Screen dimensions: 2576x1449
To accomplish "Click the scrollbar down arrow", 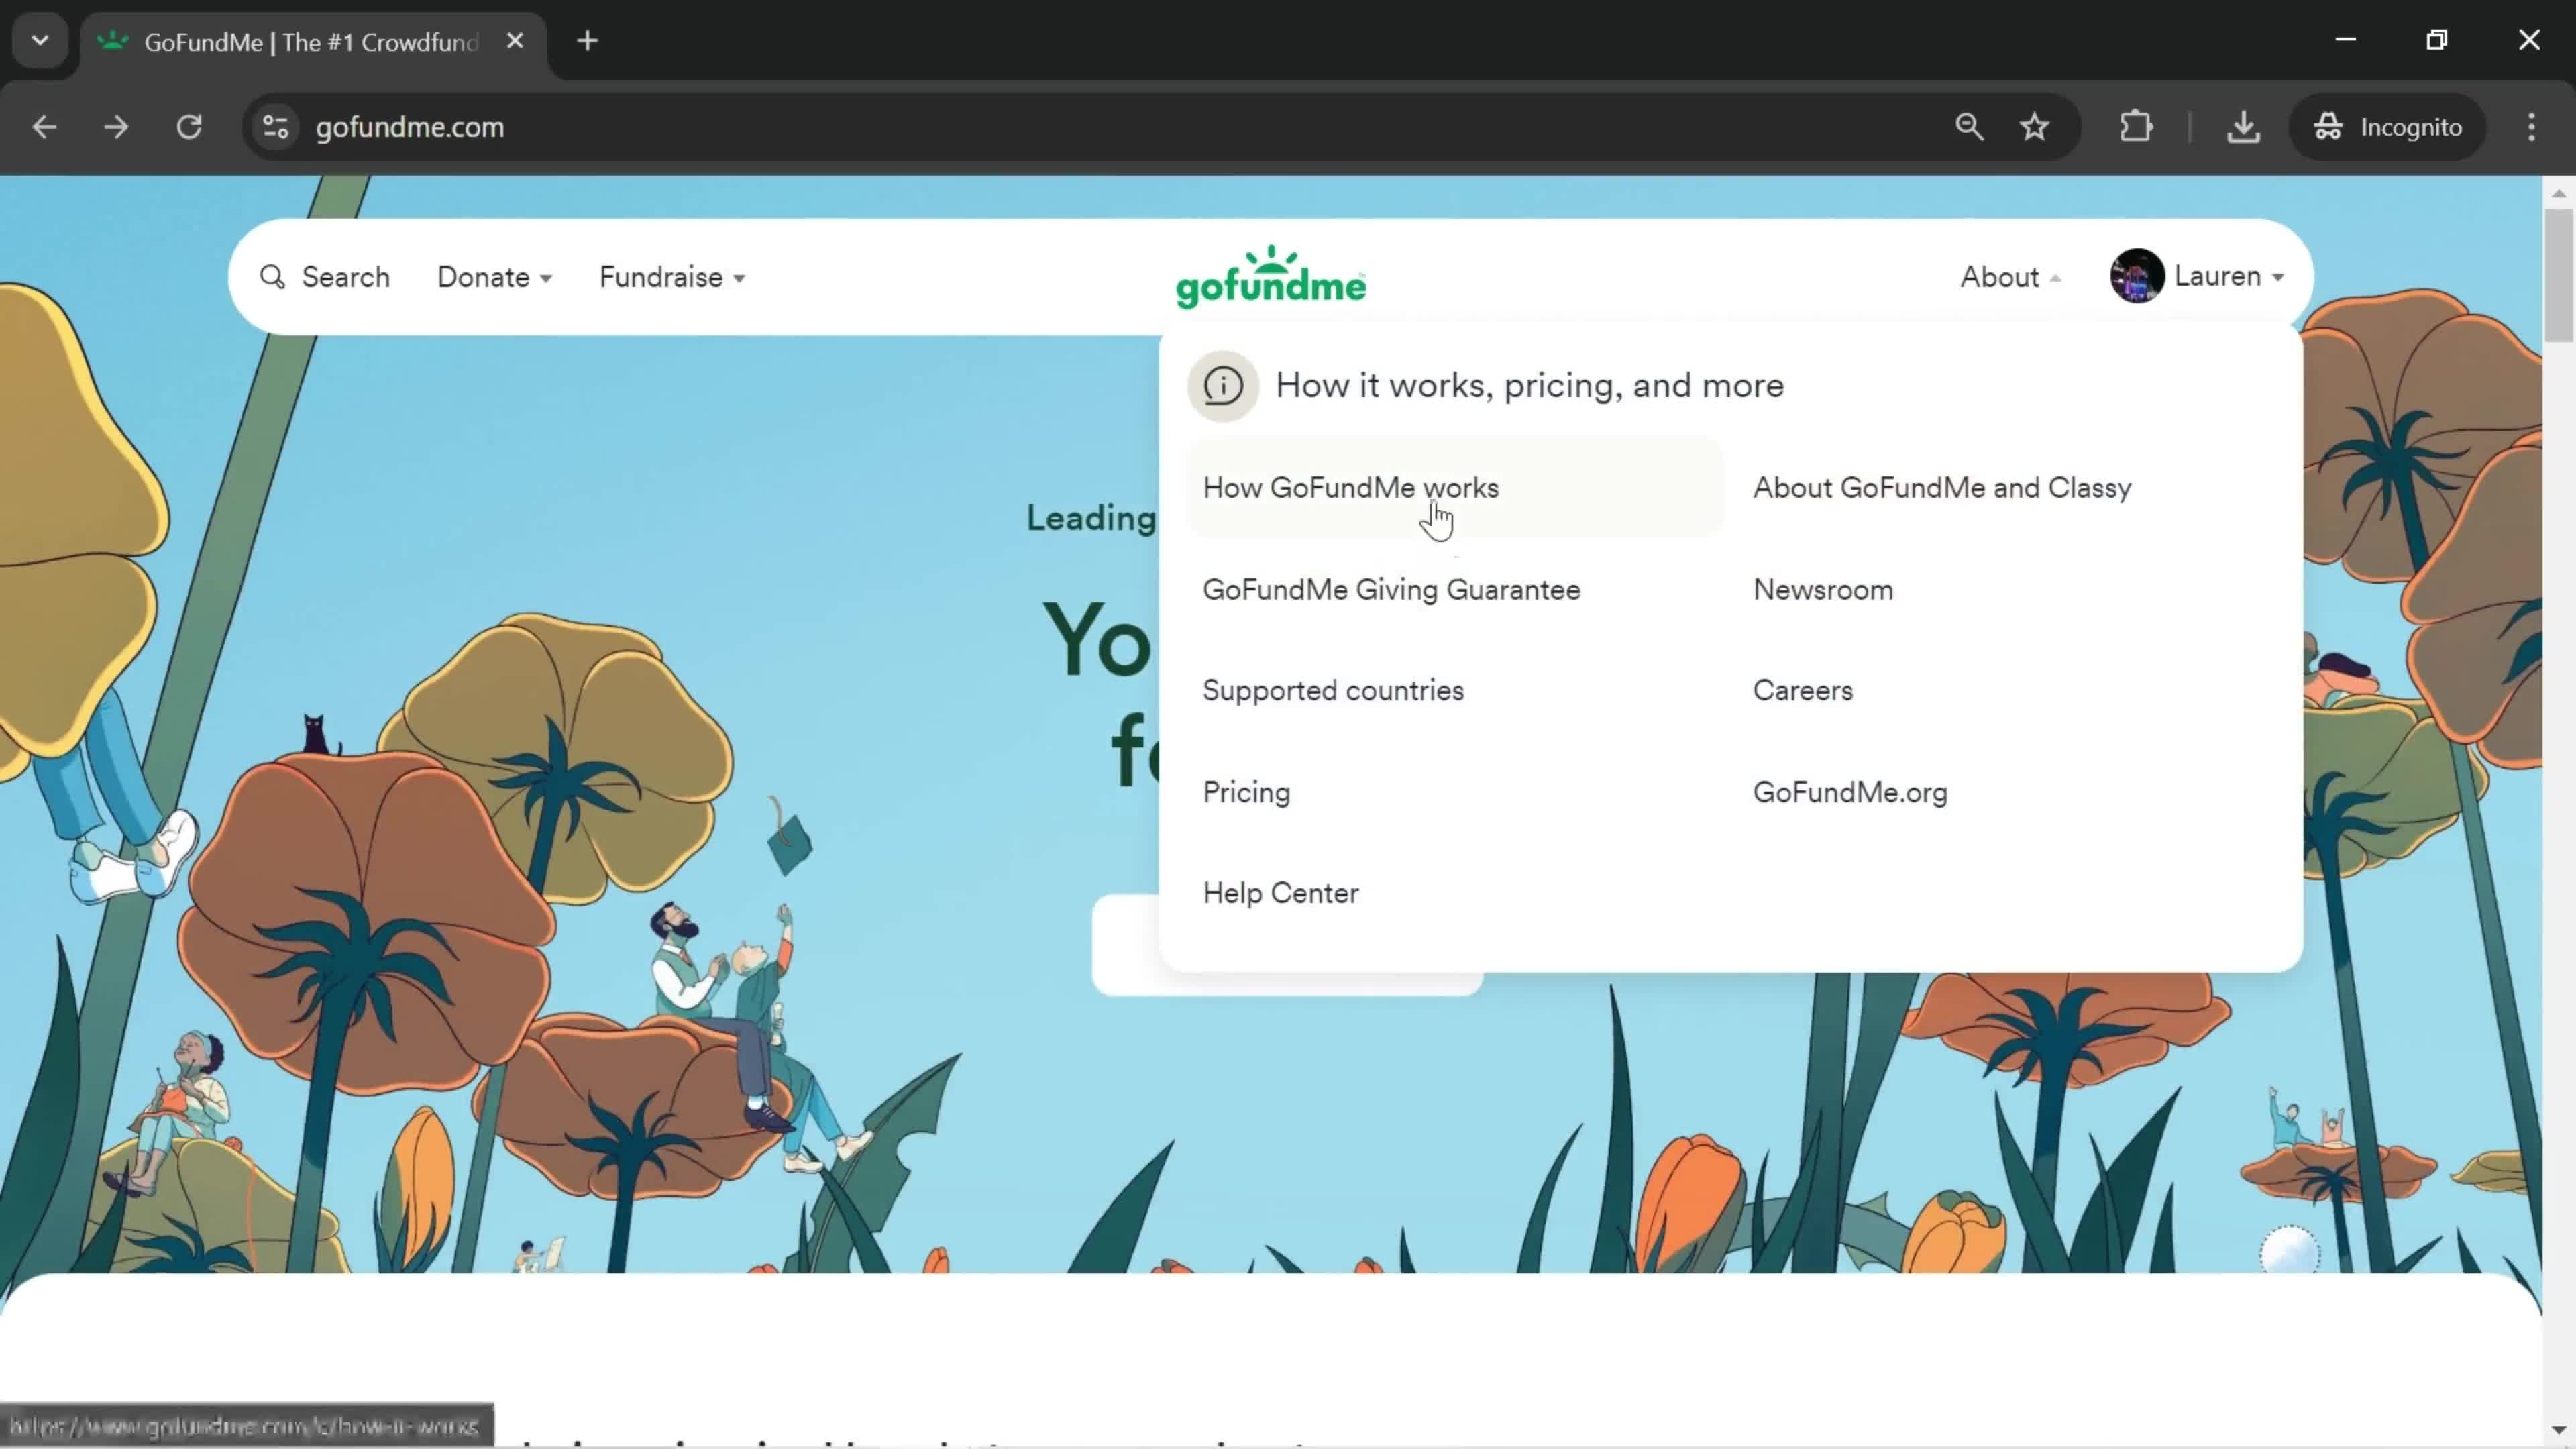I will click(x=2558, y=1430).
